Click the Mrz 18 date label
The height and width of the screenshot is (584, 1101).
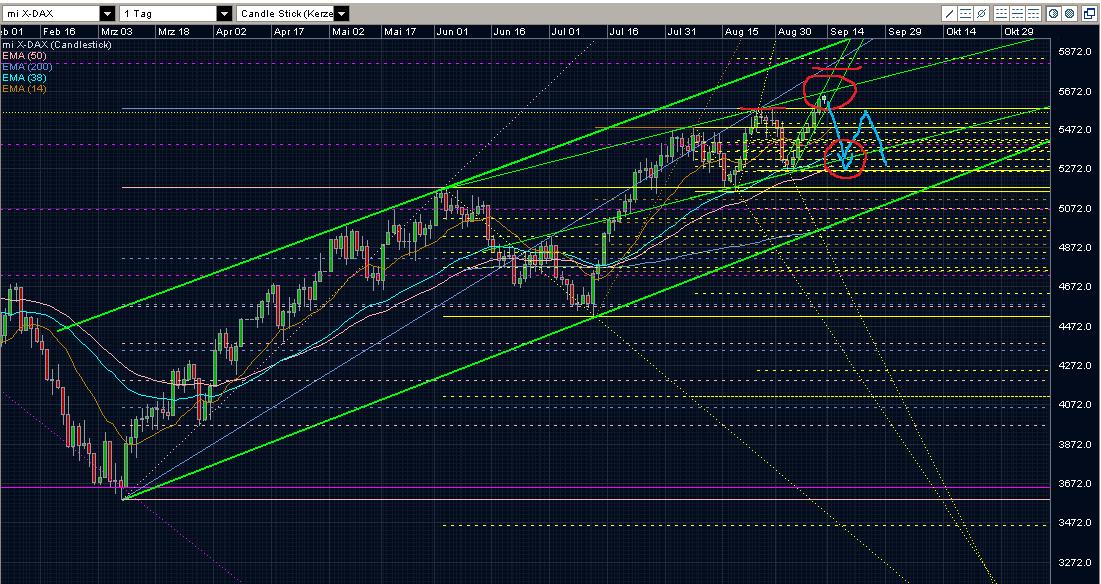[173, 32]
